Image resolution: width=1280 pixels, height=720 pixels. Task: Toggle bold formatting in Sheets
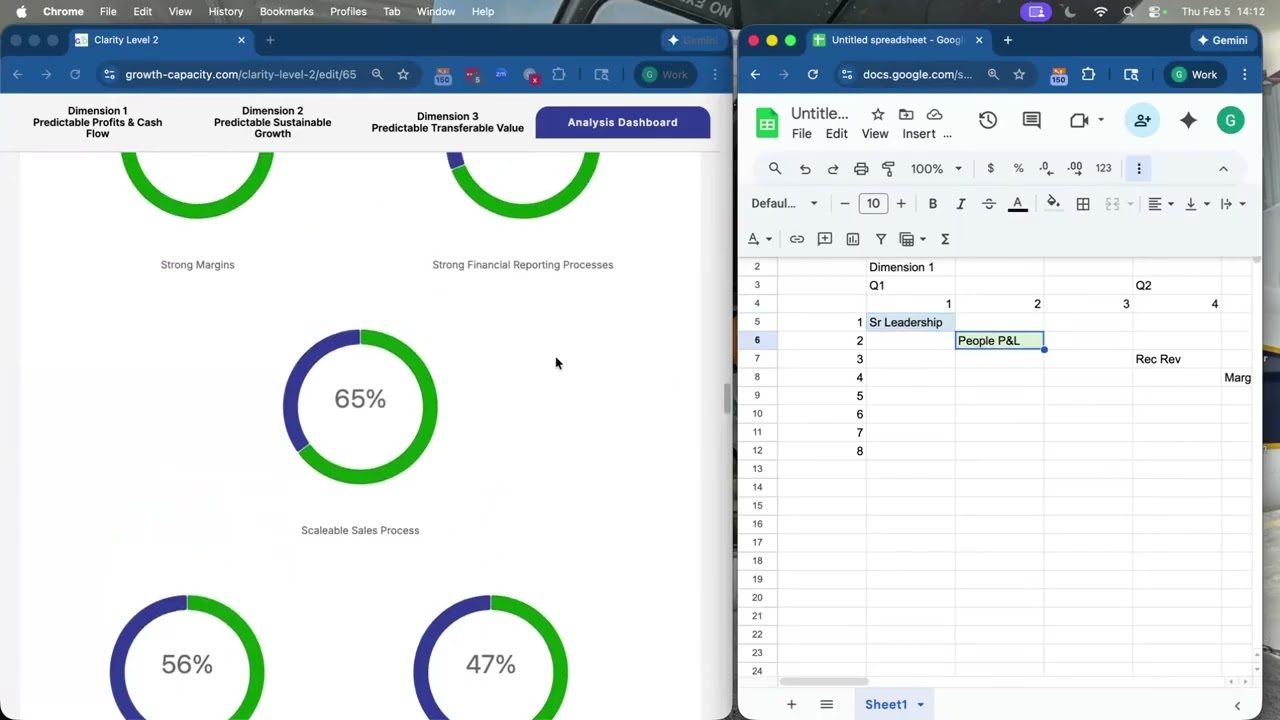932,203
